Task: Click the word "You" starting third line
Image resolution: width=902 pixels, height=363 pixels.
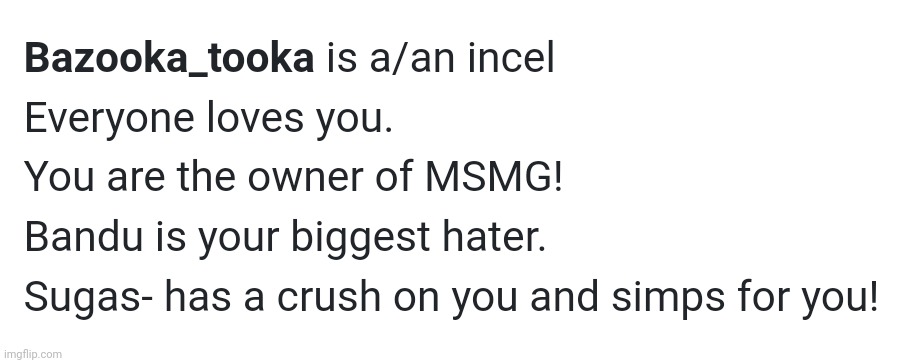Action: 59,177
